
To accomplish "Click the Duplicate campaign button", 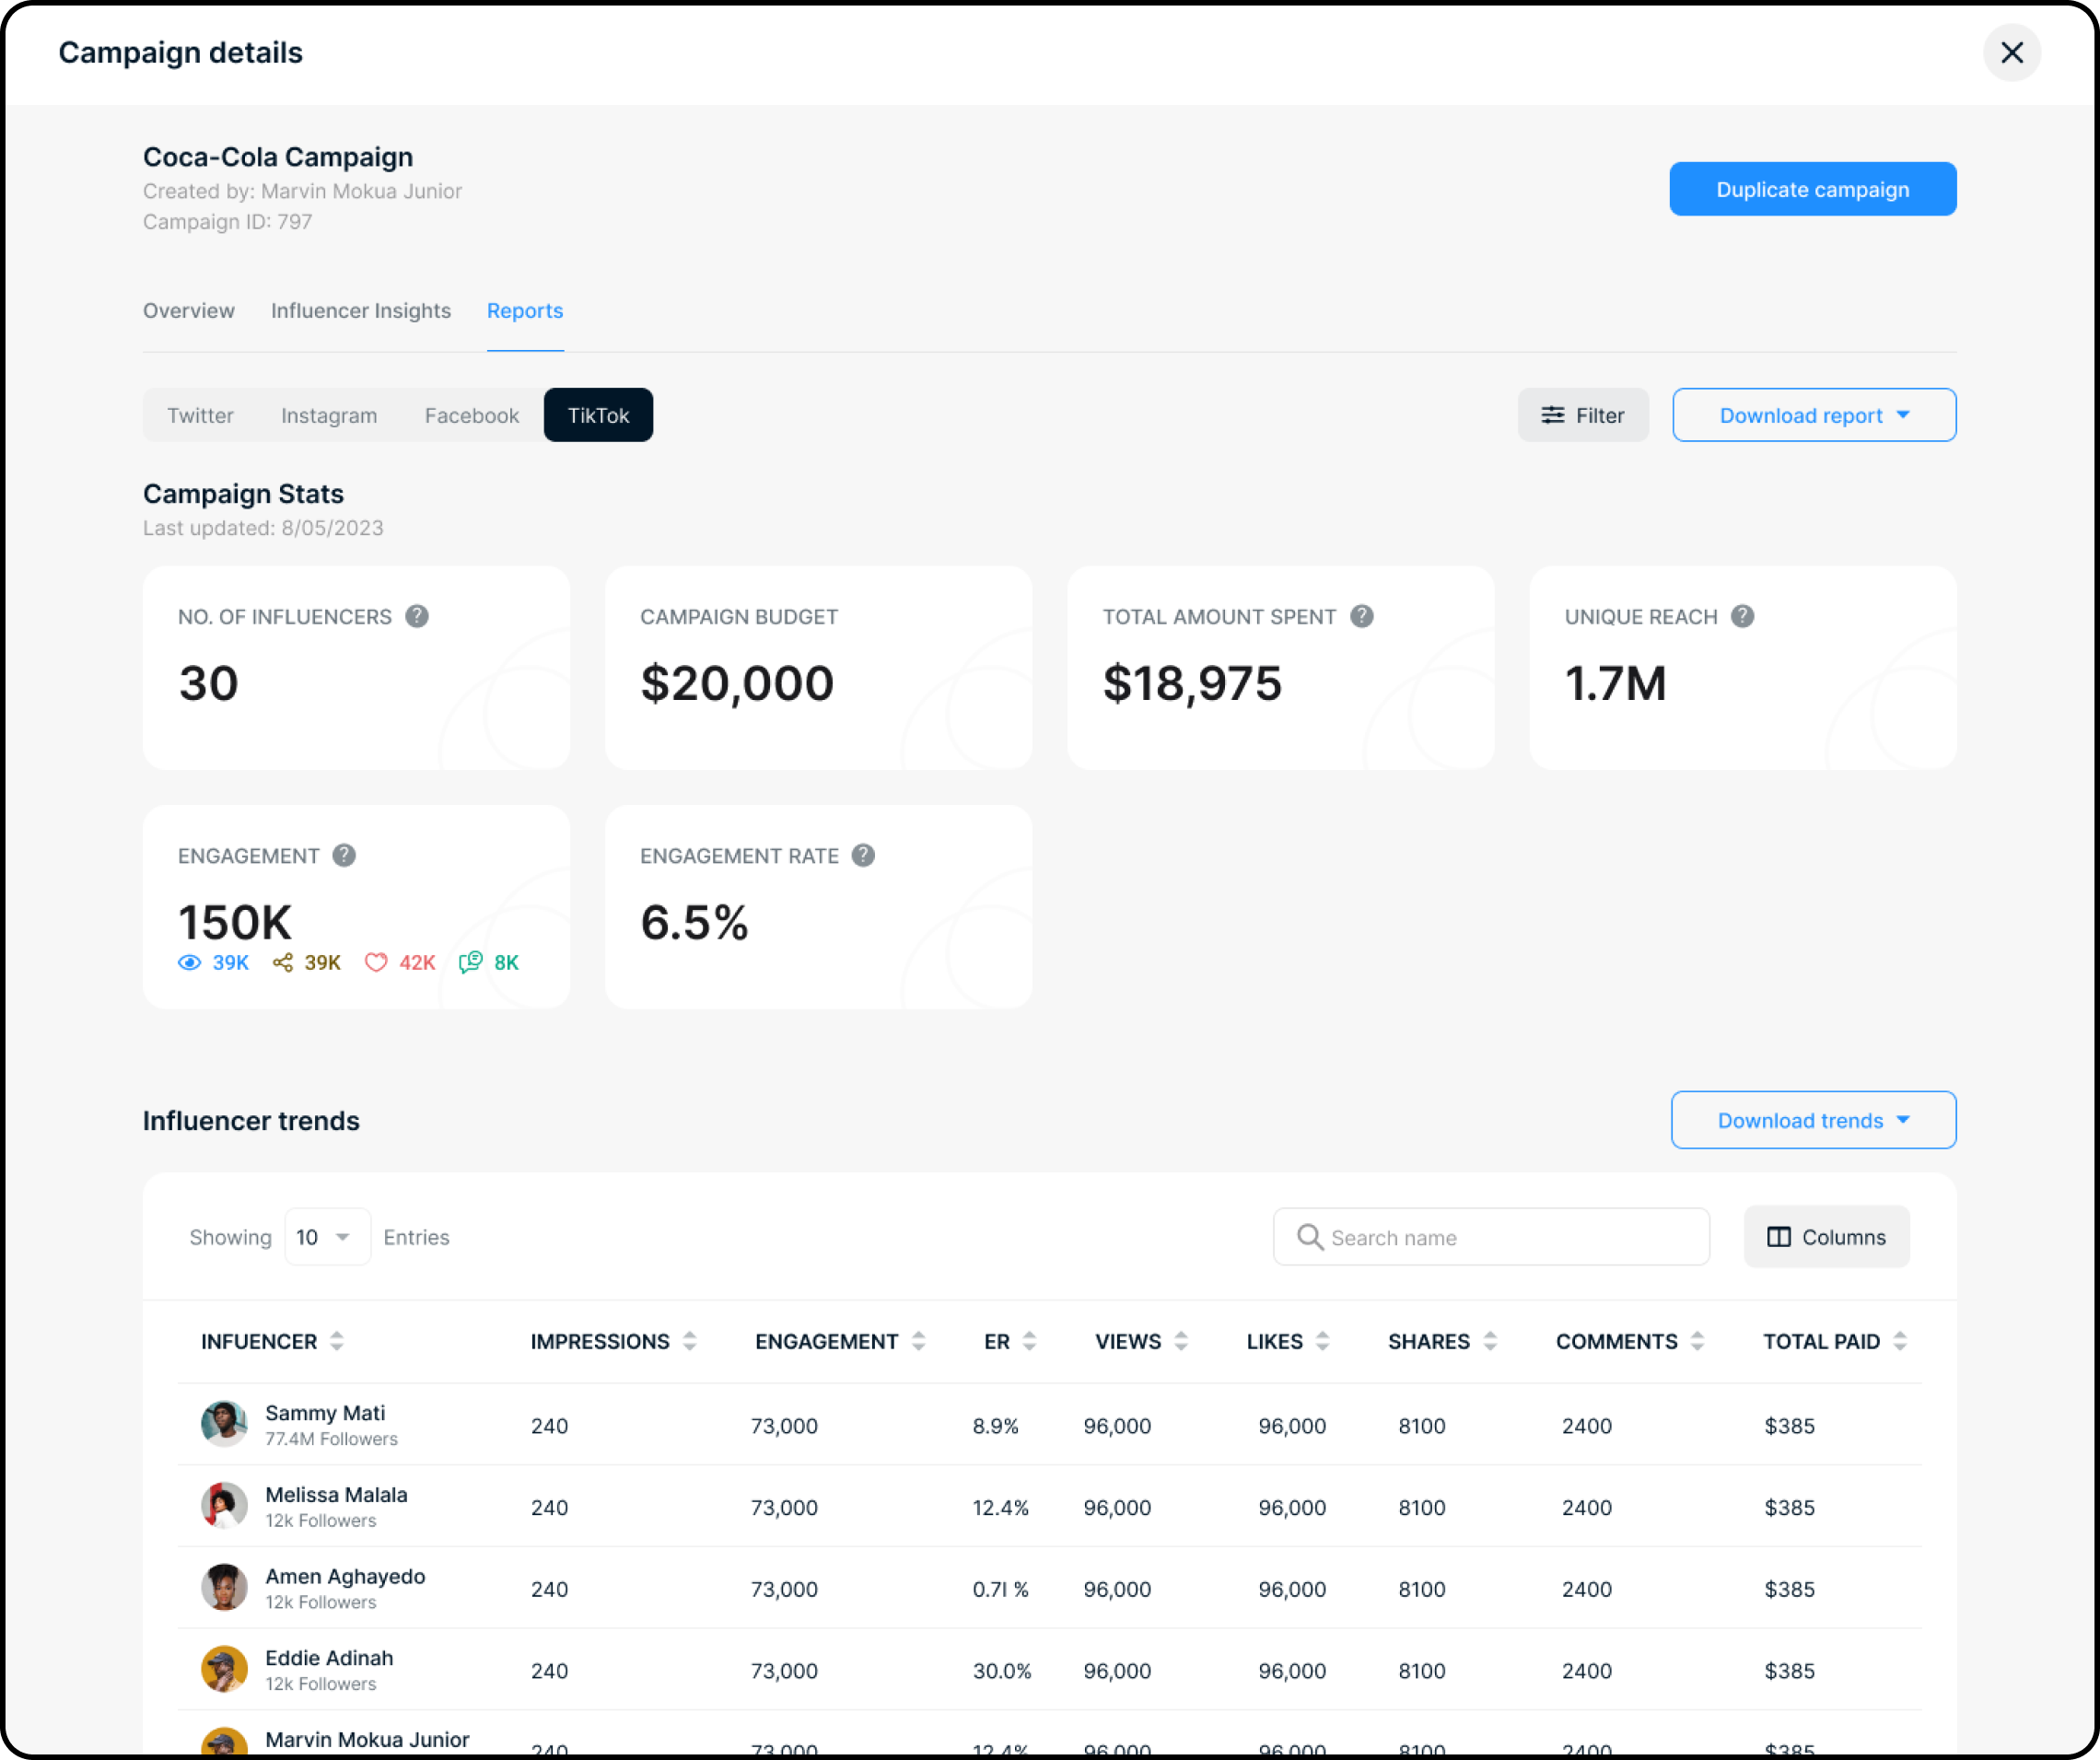I will [1812, 189].
